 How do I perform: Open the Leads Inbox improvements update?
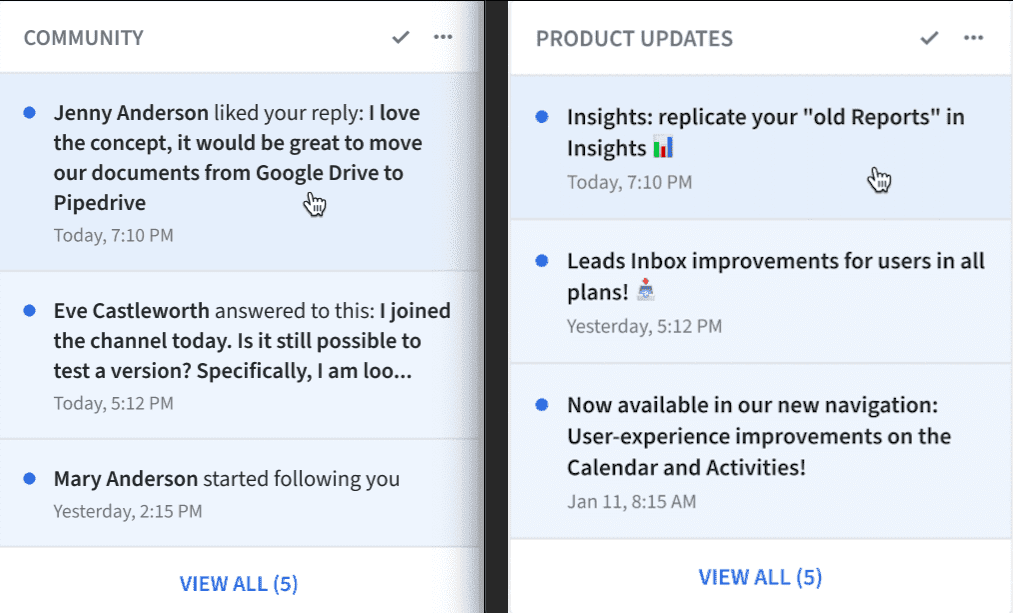760,291
